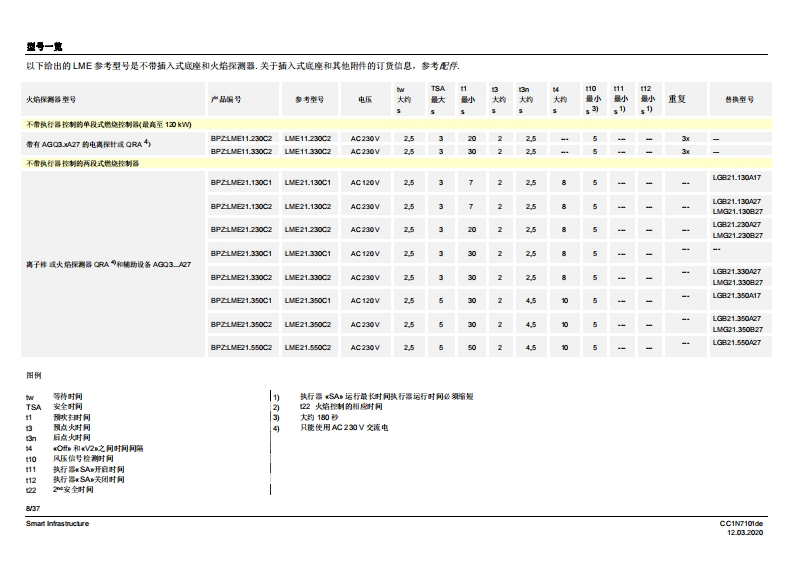Click the 重复 column header

click(x=677, y=100)
